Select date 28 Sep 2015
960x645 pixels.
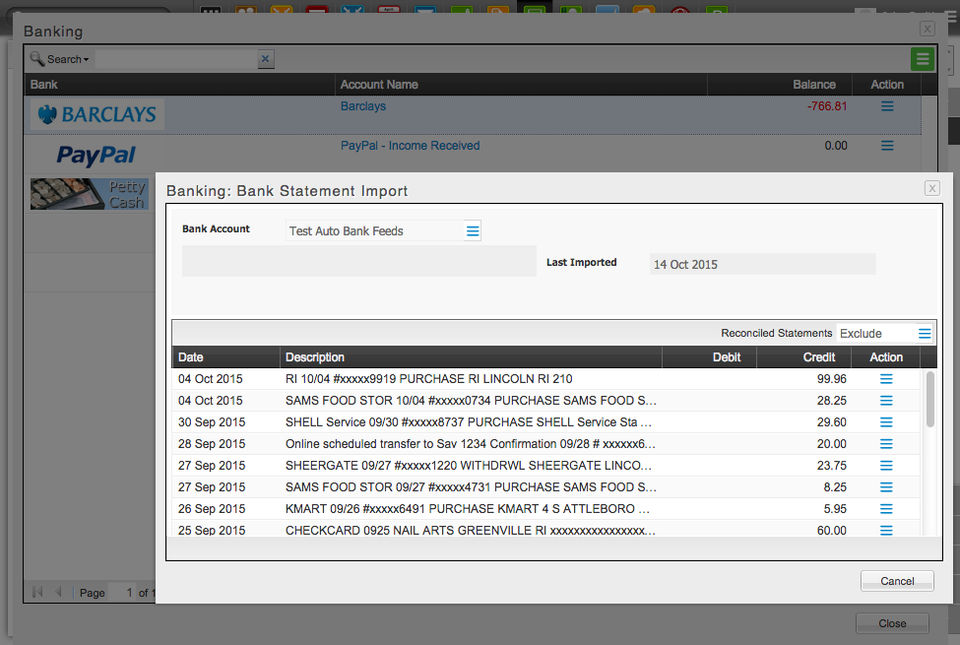point(211,444)
